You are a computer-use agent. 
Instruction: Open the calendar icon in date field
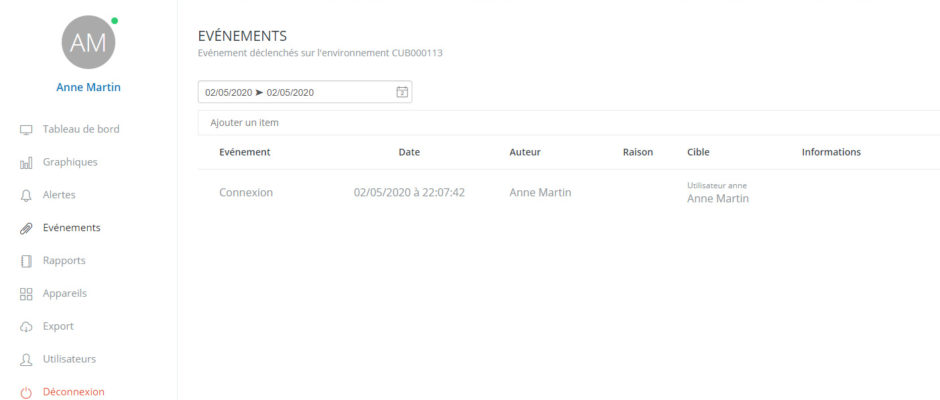[x=402, y=92]
